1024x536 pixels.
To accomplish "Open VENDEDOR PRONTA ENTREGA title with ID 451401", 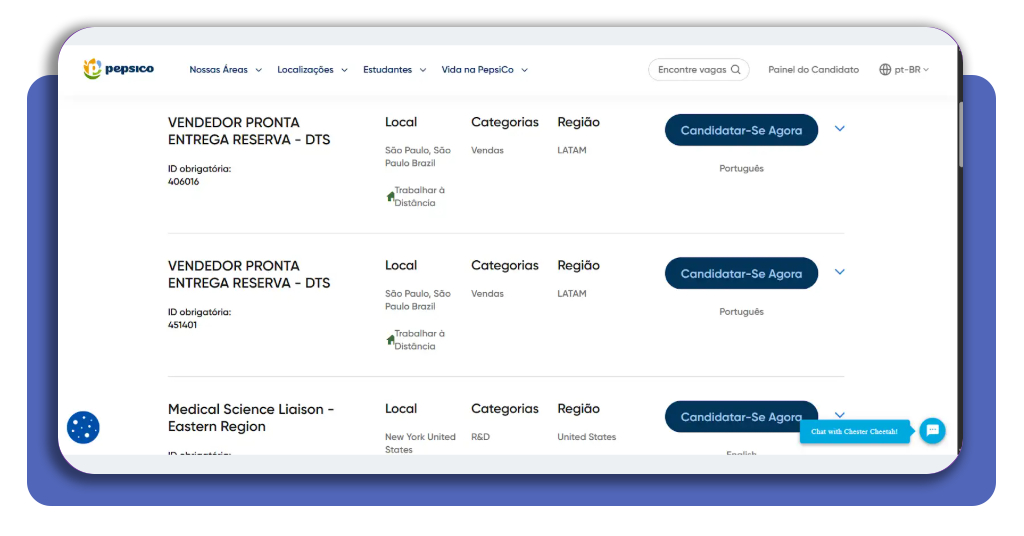I will click(249, 274).
